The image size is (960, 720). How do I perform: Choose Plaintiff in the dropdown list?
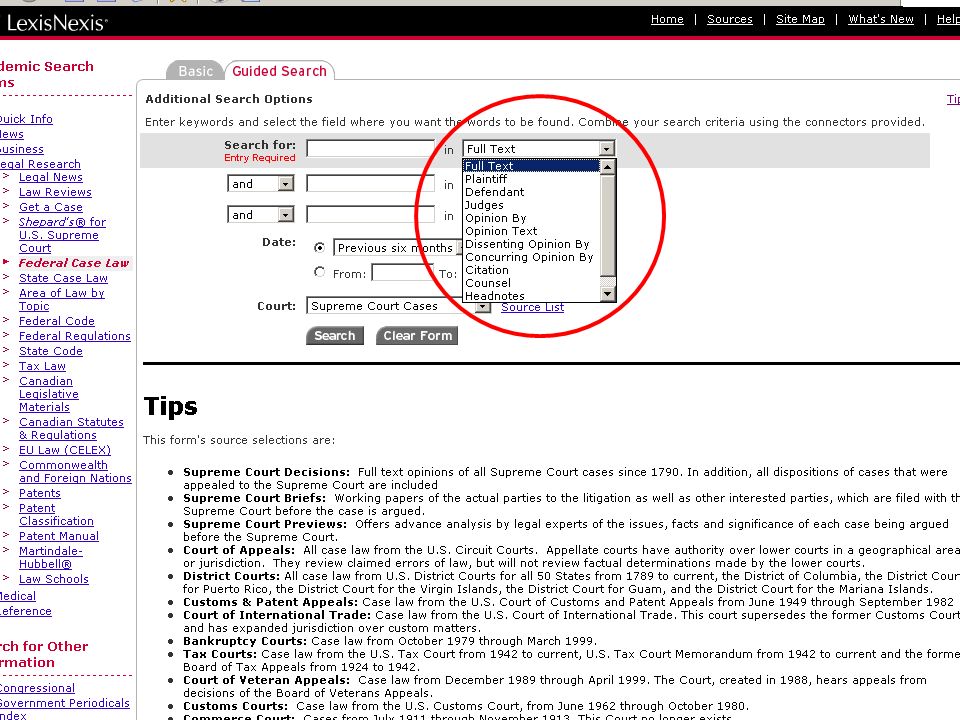[x=531, y=179]
